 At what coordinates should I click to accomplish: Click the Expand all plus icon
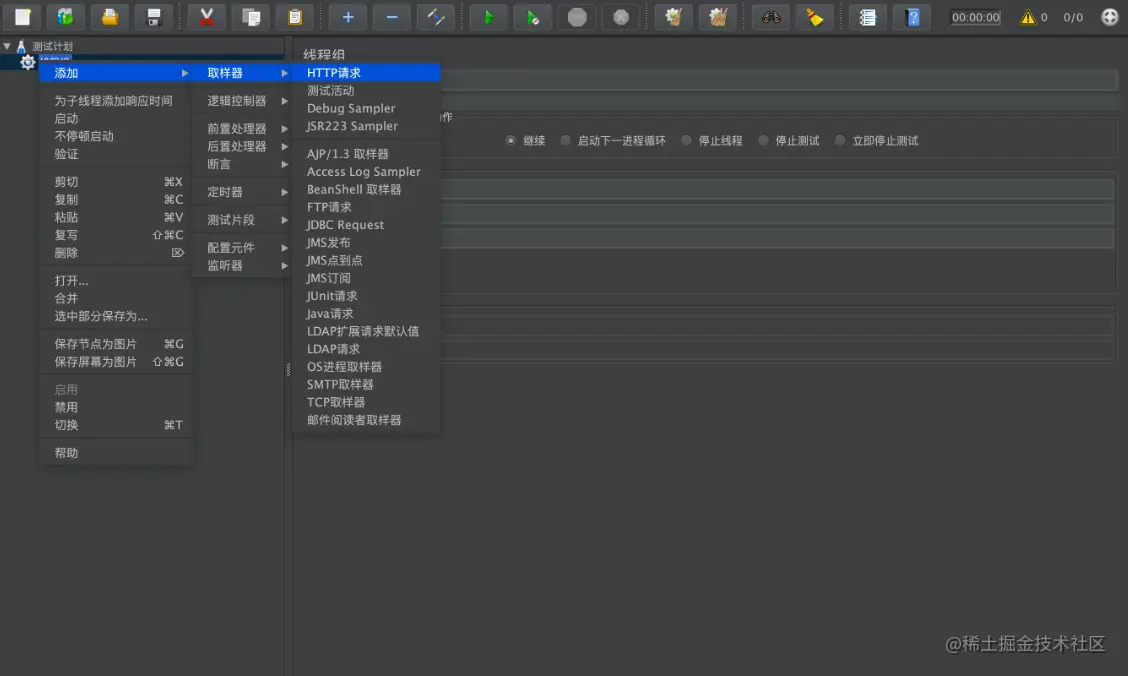coord(348,17)
